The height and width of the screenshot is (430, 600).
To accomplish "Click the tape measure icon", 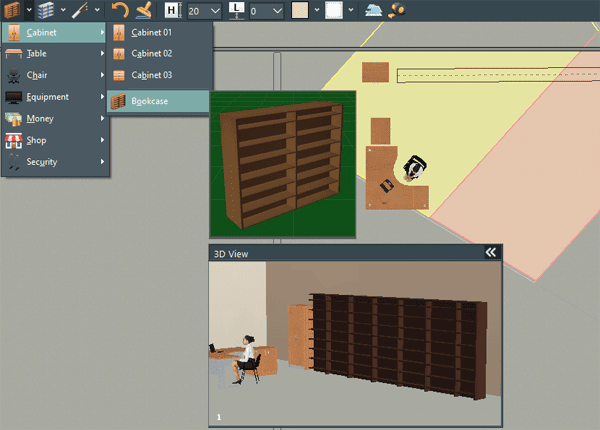I will (396, 11).
